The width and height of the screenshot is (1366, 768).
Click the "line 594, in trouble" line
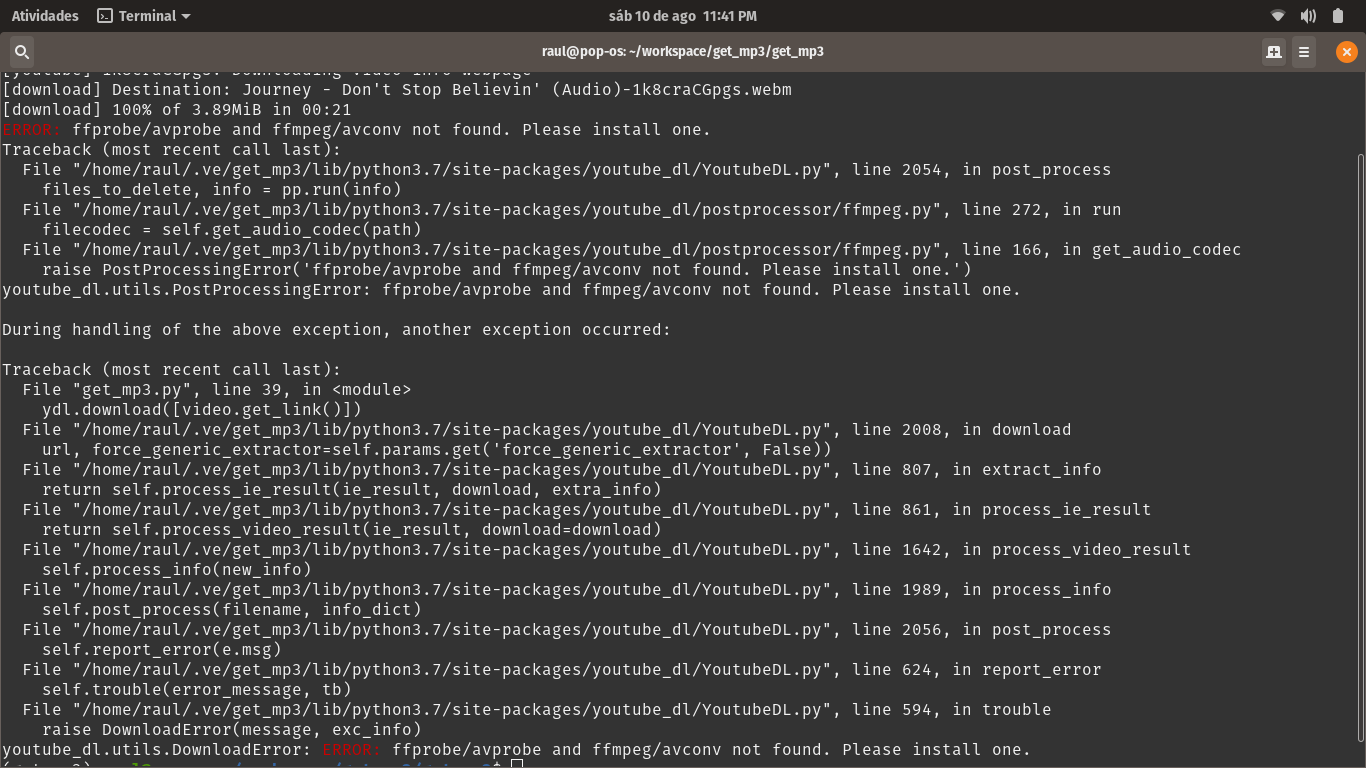tap(537, 710)
